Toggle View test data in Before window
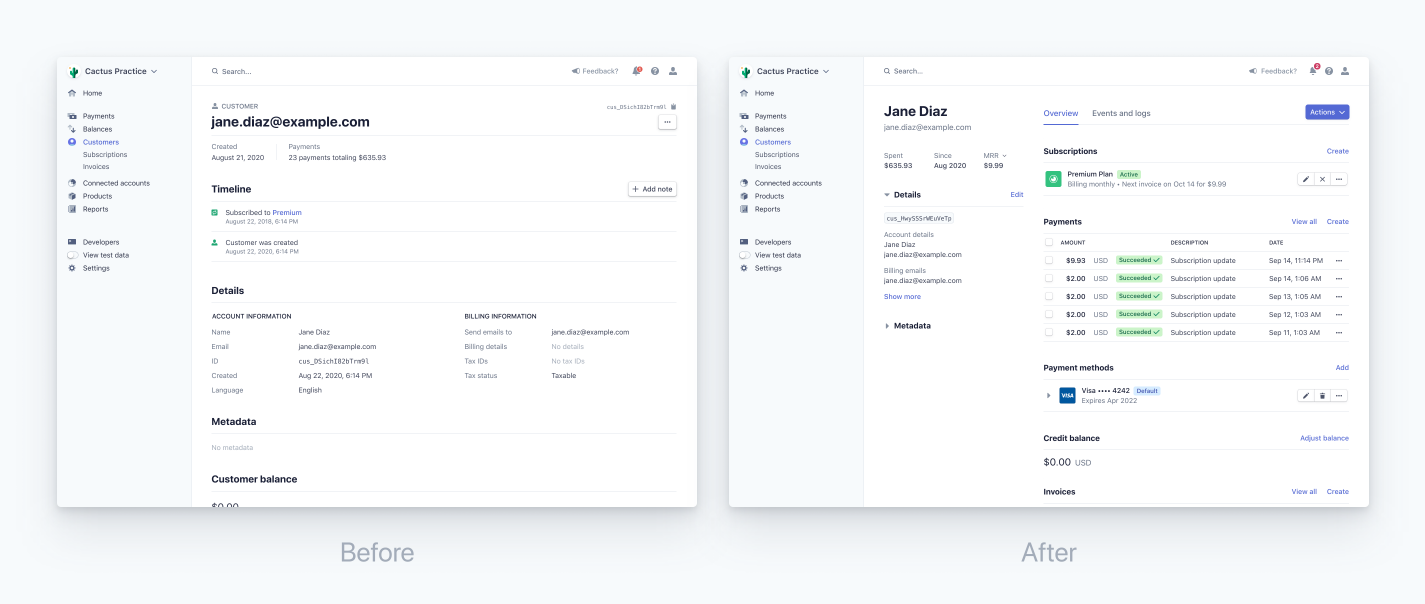1425x604 pixels. tap(73, 255)
